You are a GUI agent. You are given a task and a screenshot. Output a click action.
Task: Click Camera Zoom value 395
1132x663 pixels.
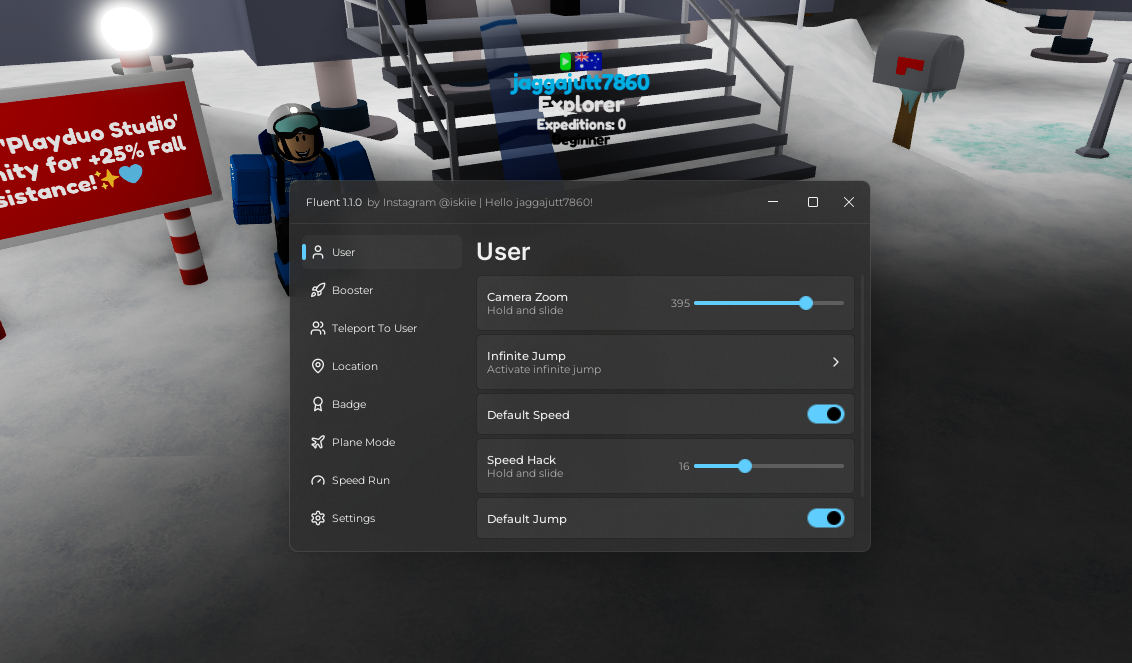click(x=680, y=303)
